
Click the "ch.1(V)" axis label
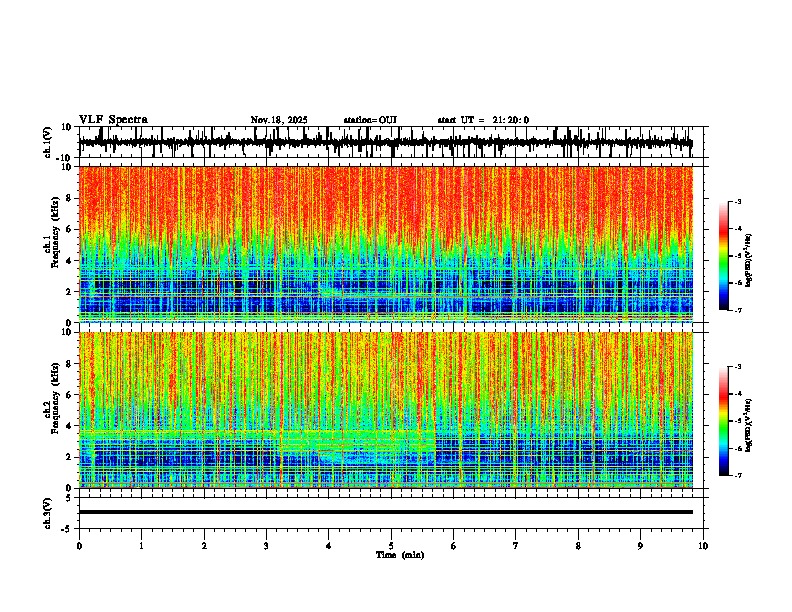(48, 142)
